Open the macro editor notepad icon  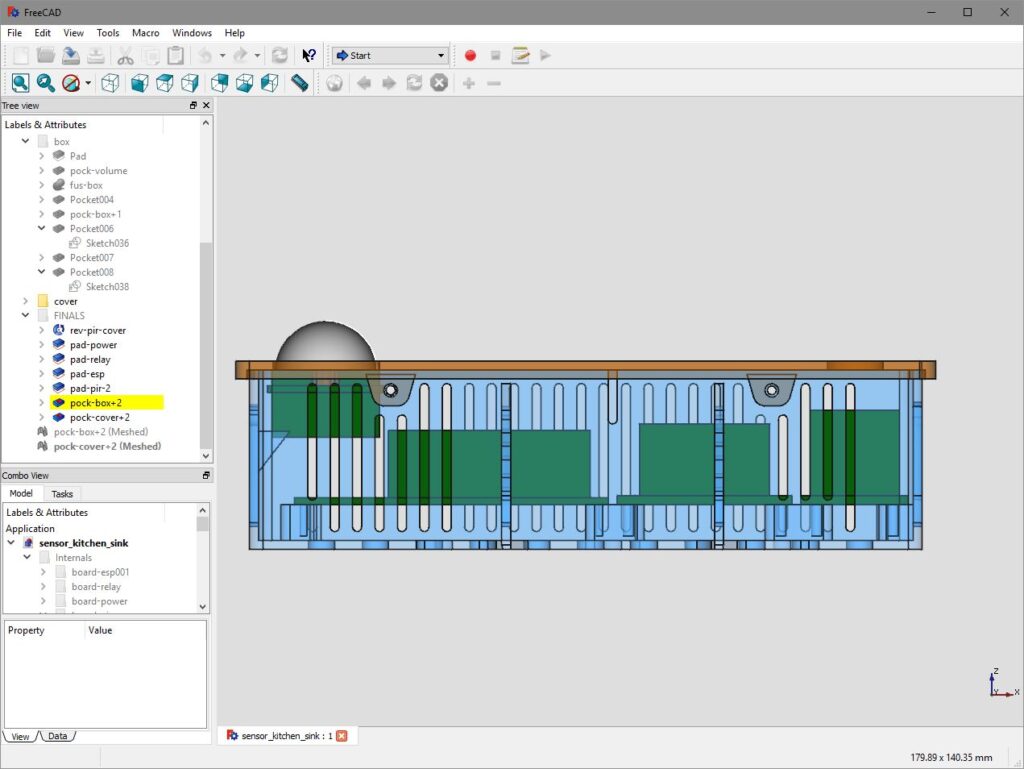click(x=520, y=55)
